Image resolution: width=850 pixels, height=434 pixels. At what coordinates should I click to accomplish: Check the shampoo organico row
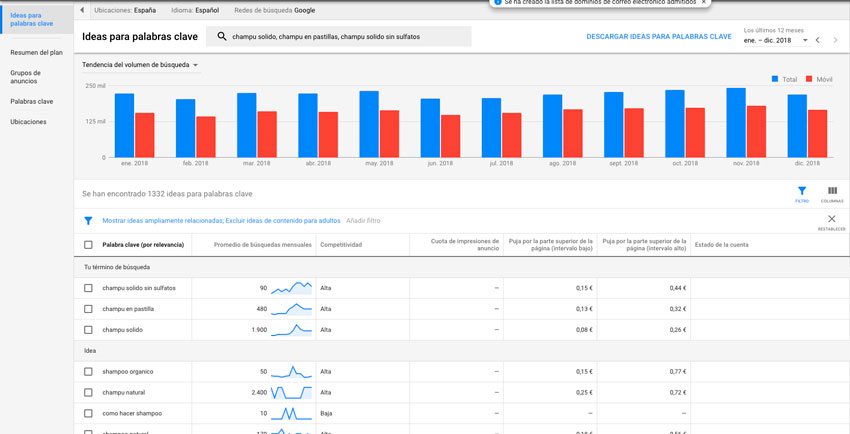88,372
